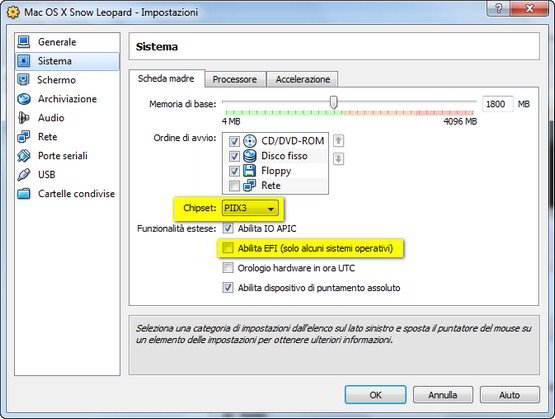This screenshot has width=555, height=419.
Task: Enable Abilita EFI checkbox
Action: (x=228, y=248)
